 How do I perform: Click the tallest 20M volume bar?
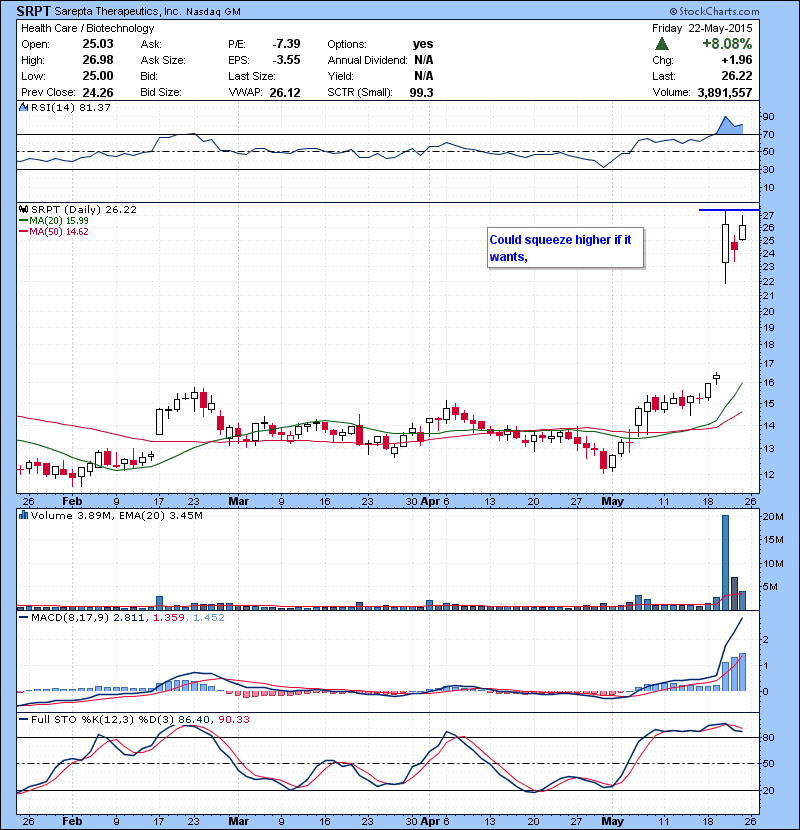(725, 563)
